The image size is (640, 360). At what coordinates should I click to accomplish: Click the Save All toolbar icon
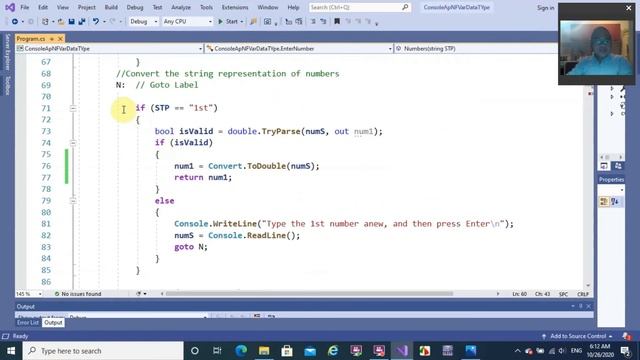(x=82, y=22)
